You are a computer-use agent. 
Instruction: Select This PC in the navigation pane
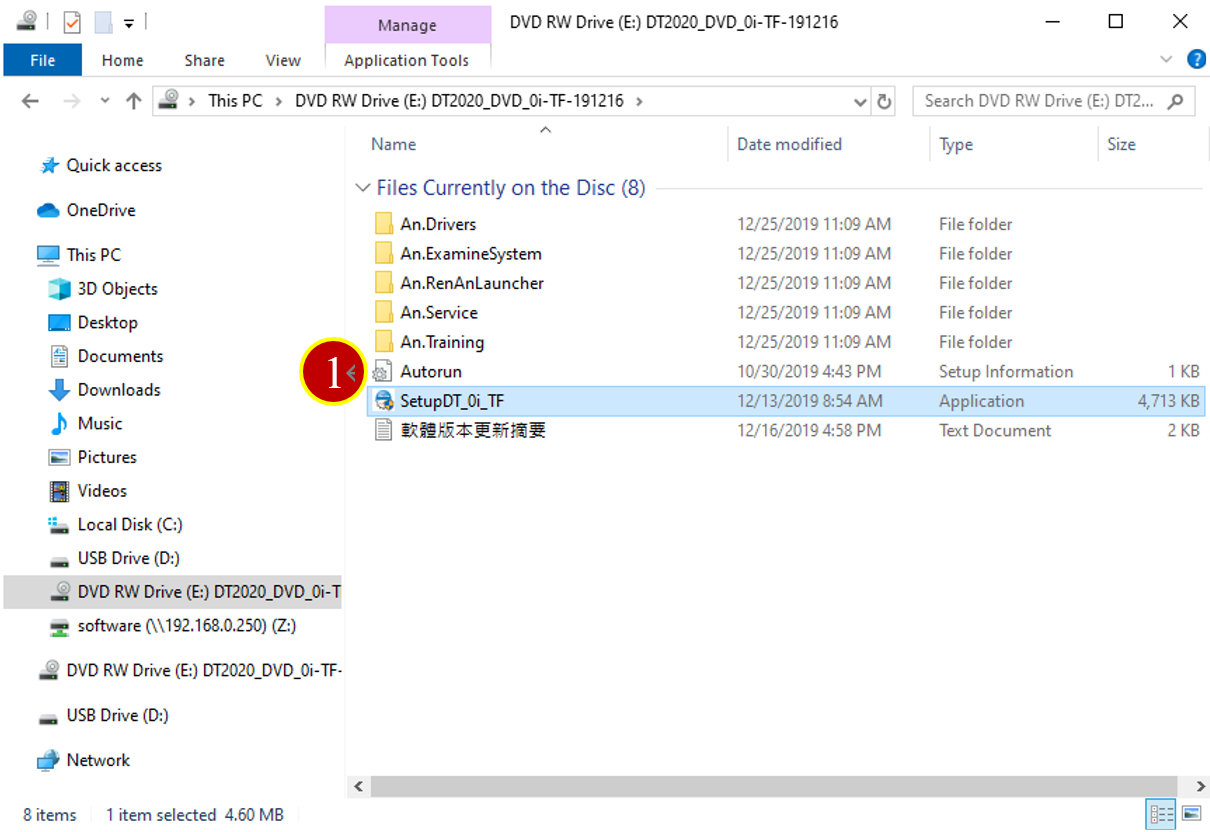pyautogui.click(x=93, y=255)
